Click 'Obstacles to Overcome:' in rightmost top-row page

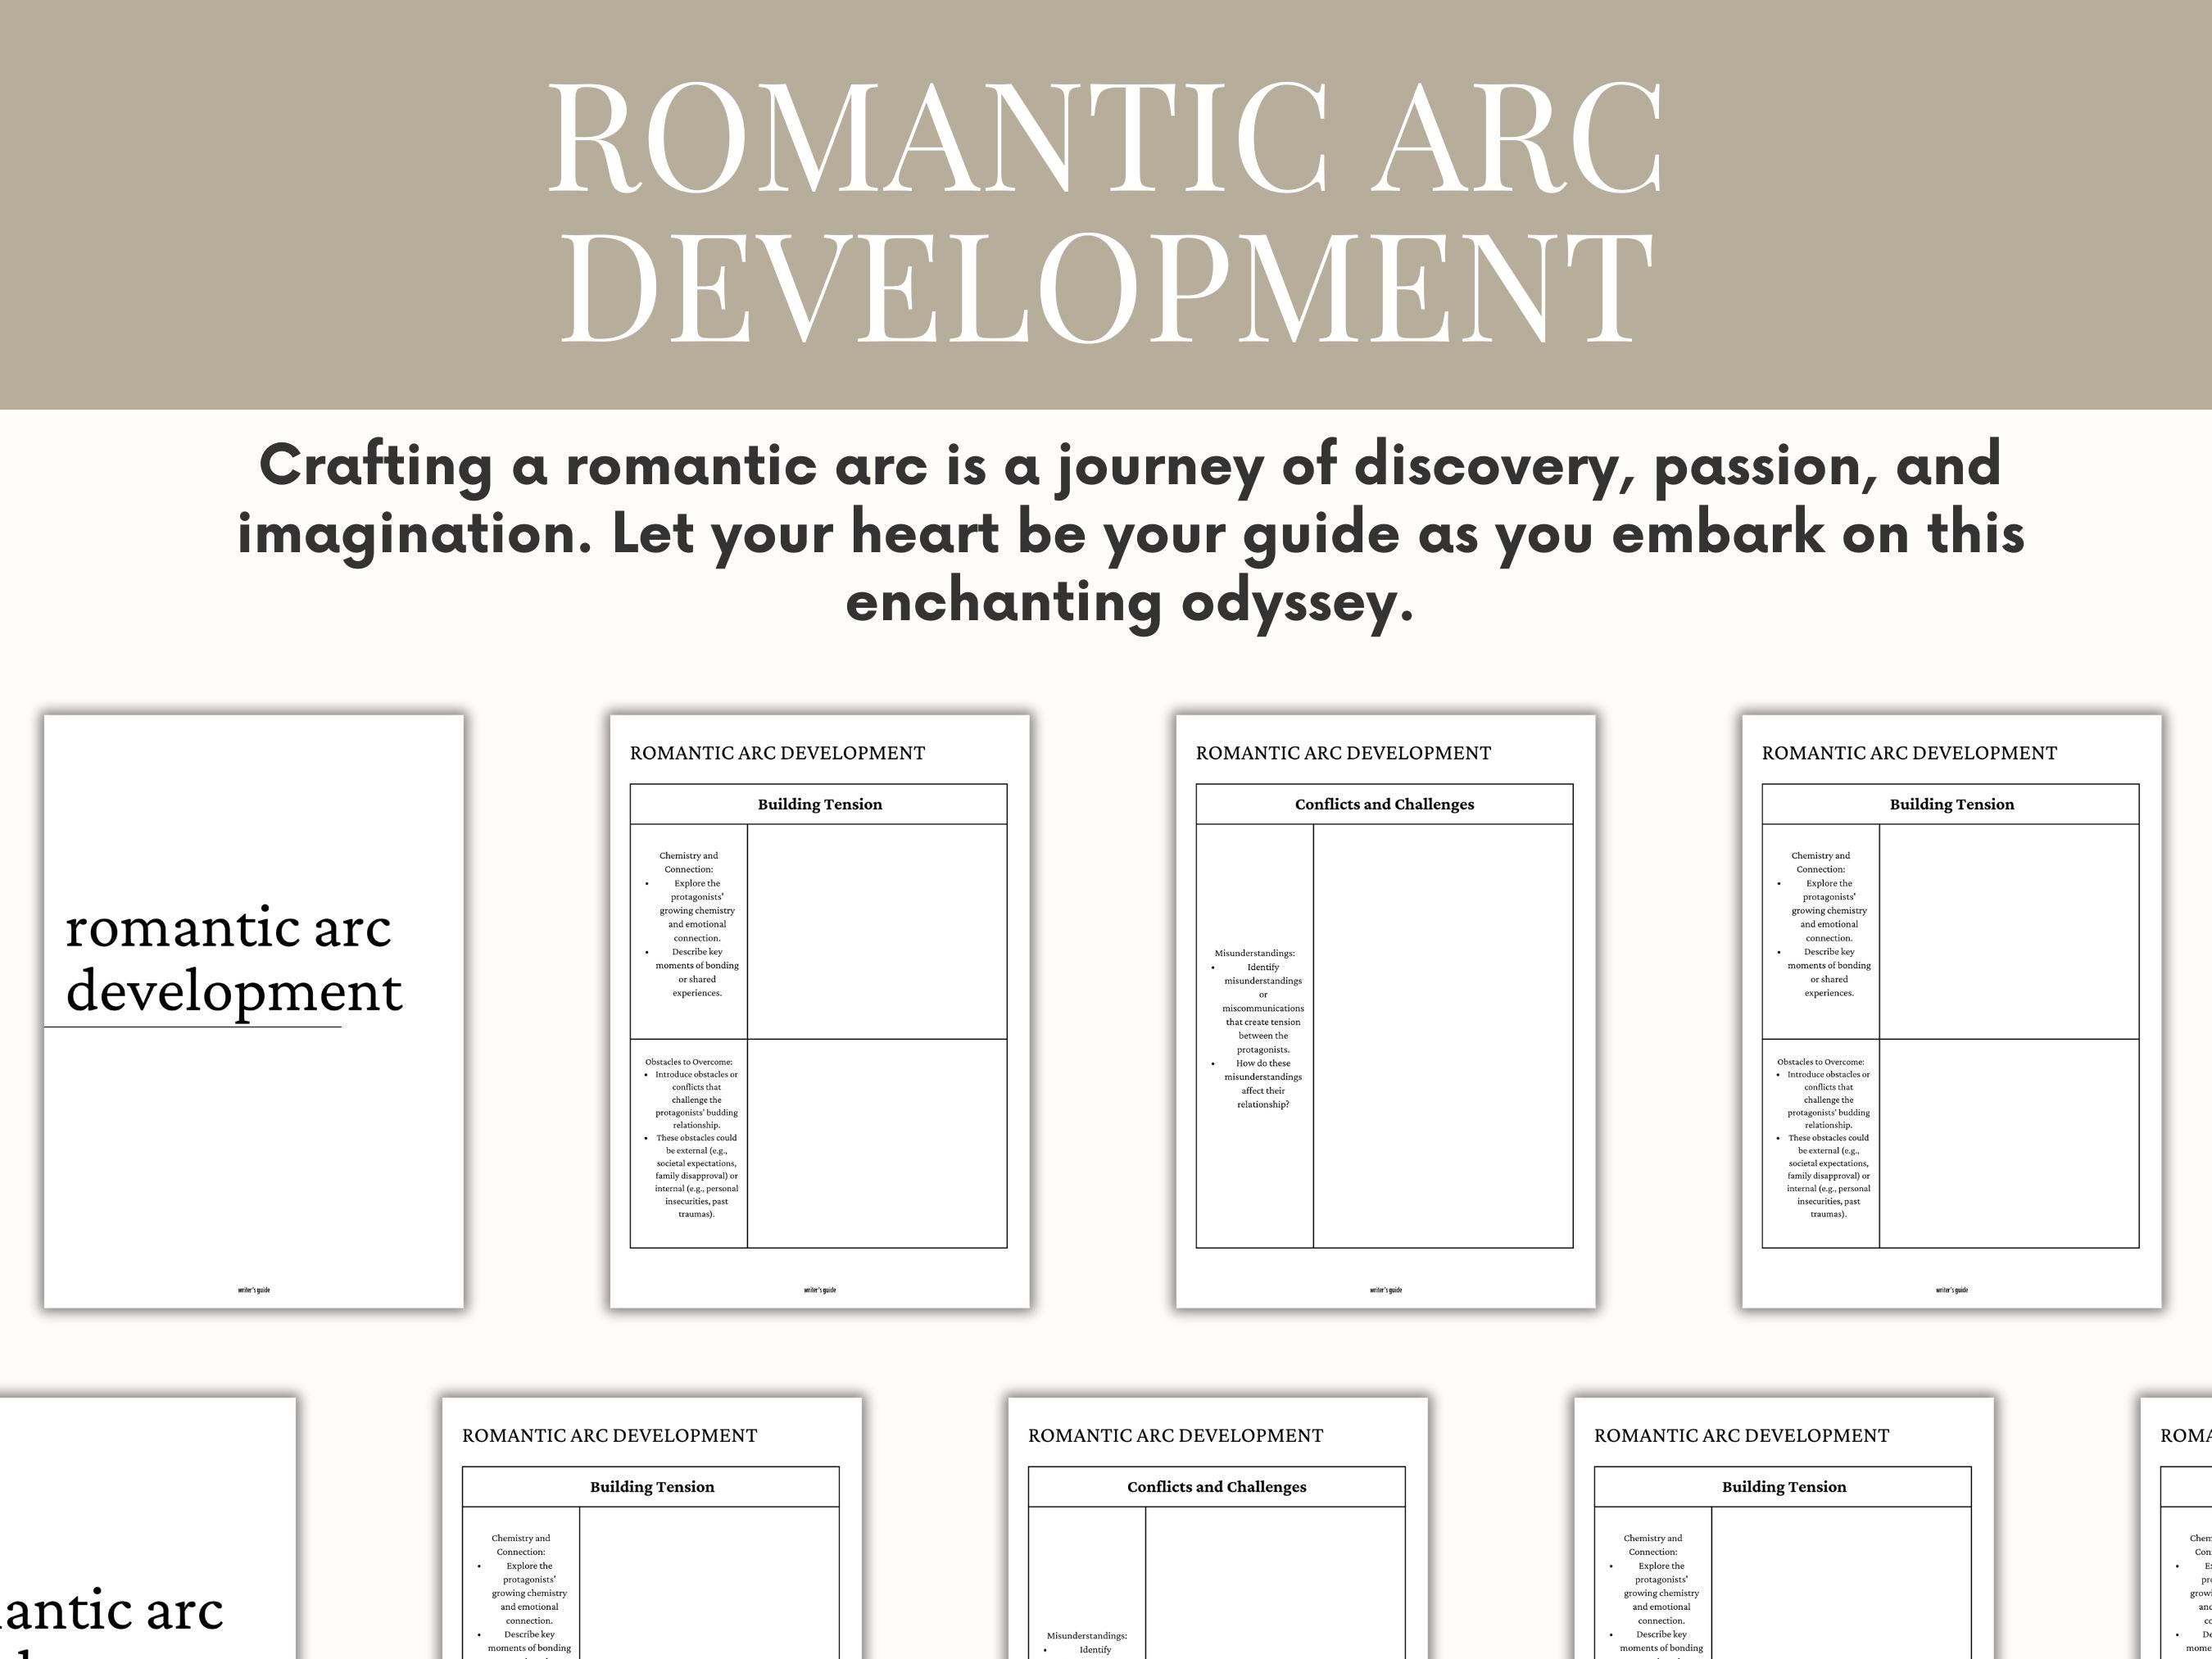pos(1820,1062)
